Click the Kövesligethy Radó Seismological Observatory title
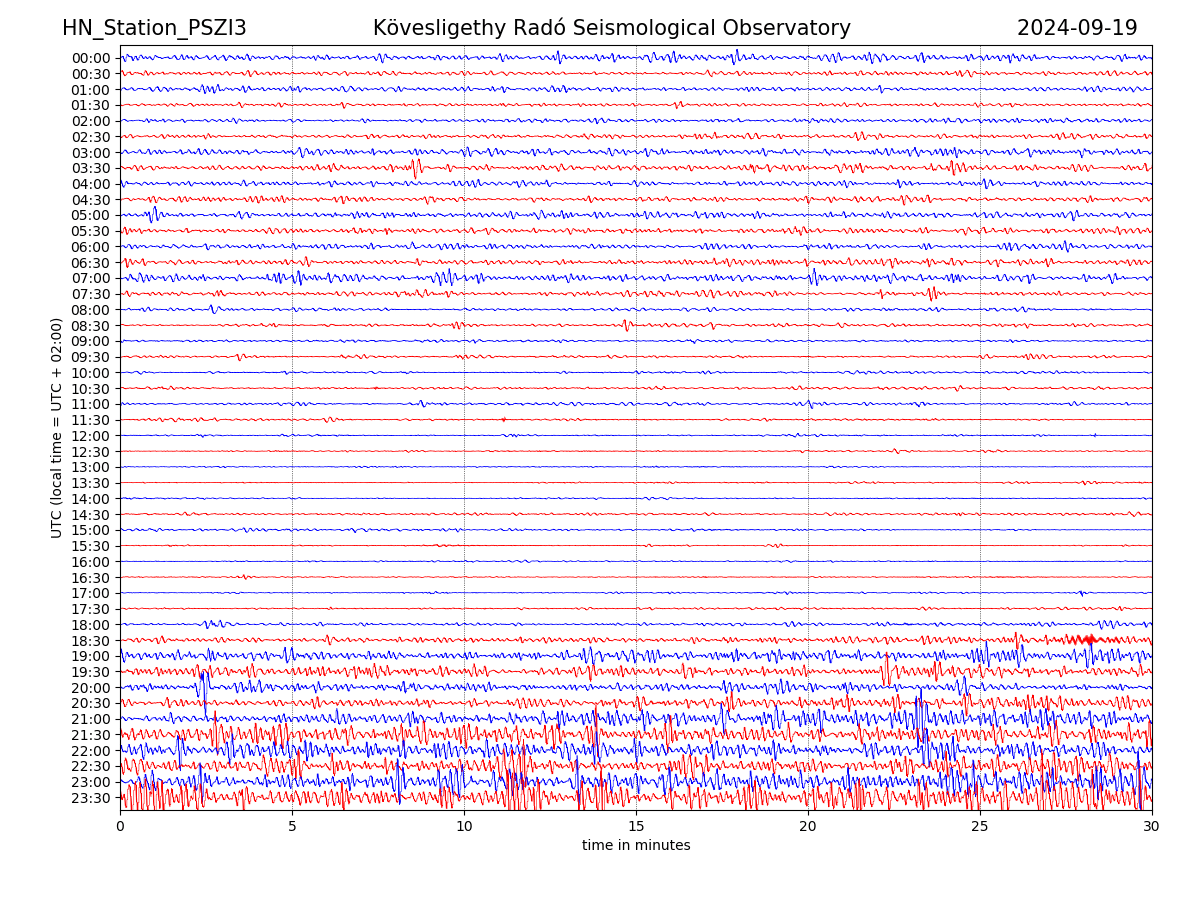Screen dimensions: 1200x900 click(x=611, y=28)
